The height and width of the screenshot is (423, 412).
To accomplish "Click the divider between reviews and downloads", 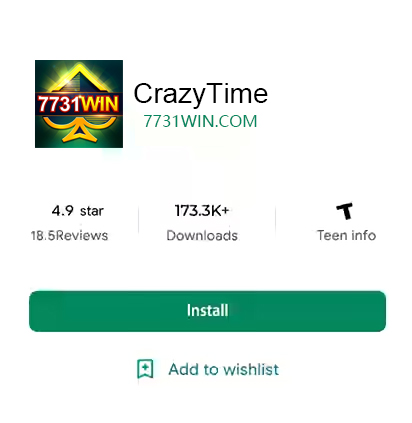I will (139, 220).
